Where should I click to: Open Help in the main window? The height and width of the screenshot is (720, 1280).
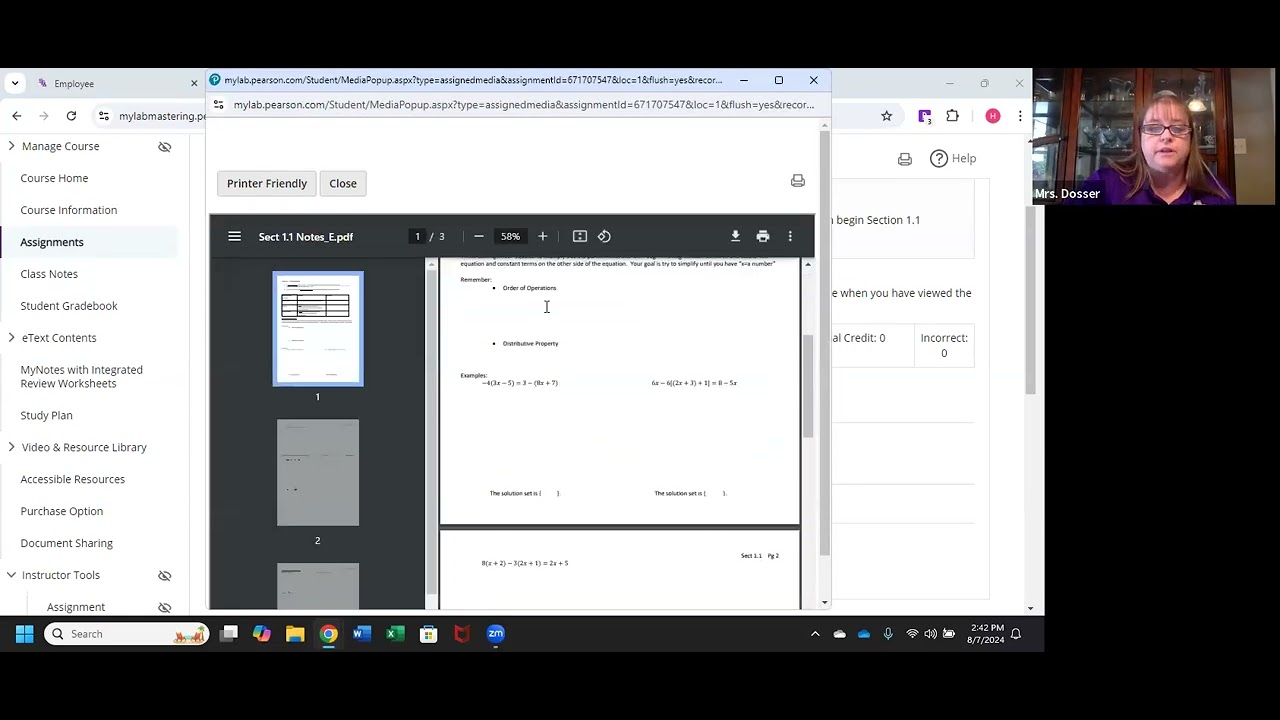point(953,158)
